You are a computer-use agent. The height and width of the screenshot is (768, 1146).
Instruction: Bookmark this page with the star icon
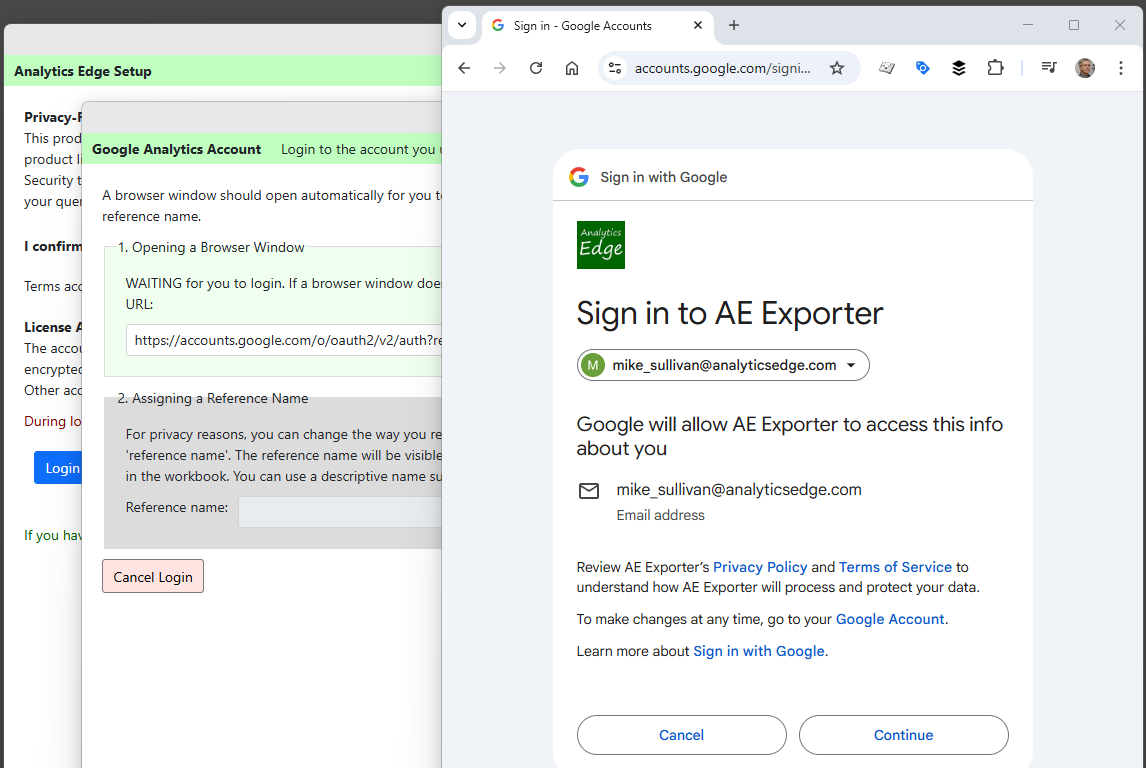(837, 68)
